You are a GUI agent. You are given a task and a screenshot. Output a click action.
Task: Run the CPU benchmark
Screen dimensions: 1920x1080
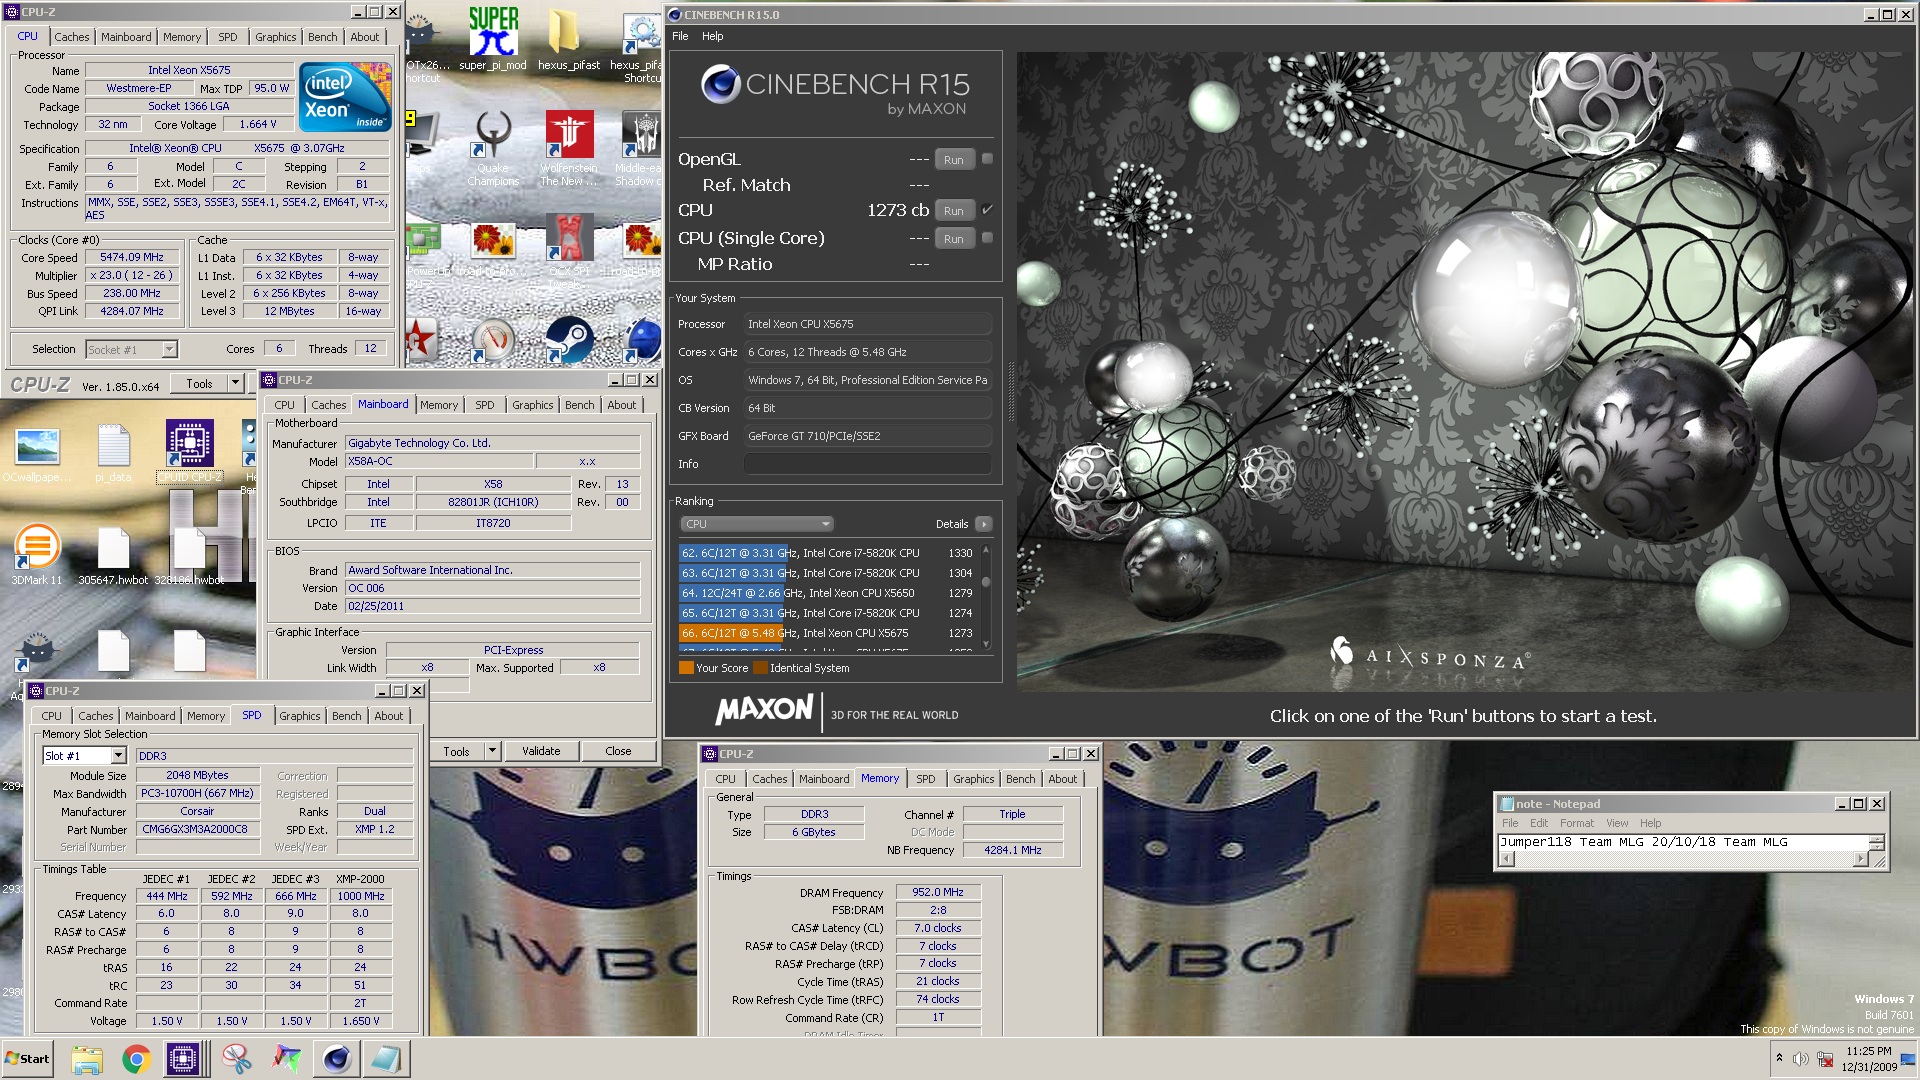(954, 211)
